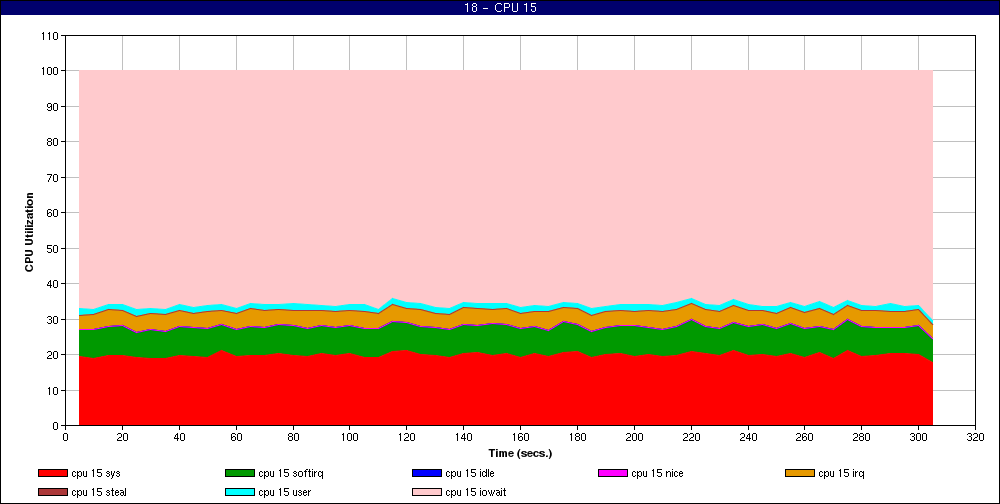Click the green cpu 15 softirq legend swatch
Viewport: 1000px width, 504px height.
pyautogui.click(x=240, y=473)
